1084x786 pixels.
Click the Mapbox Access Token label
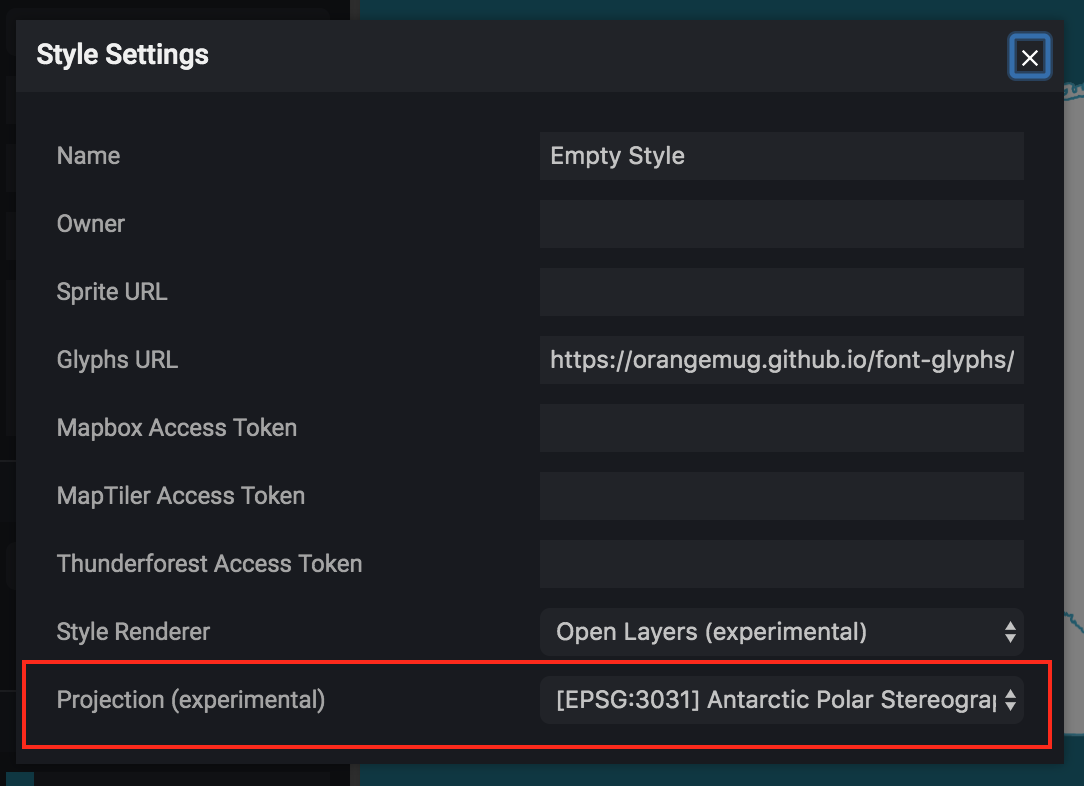177,428
